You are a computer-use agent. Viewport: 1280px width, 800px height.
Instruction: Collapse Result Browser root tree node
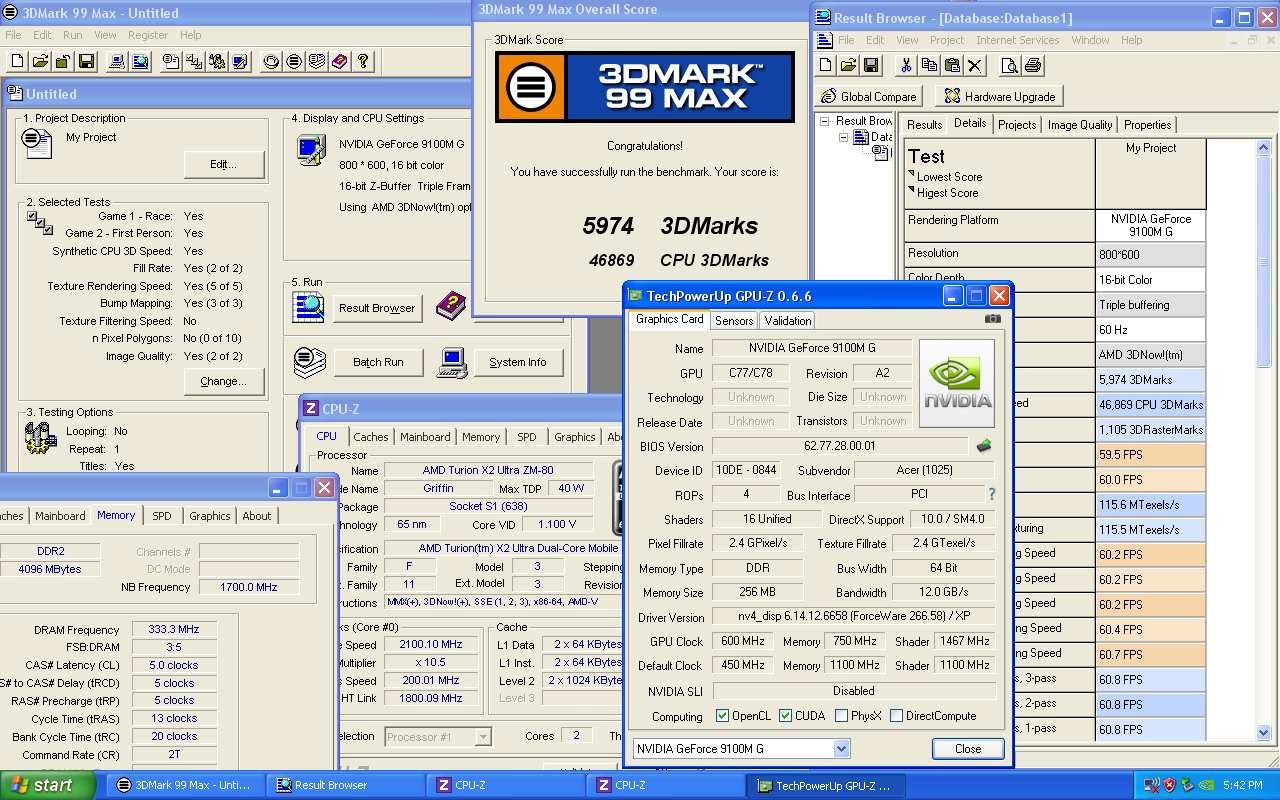coord(825,121)
